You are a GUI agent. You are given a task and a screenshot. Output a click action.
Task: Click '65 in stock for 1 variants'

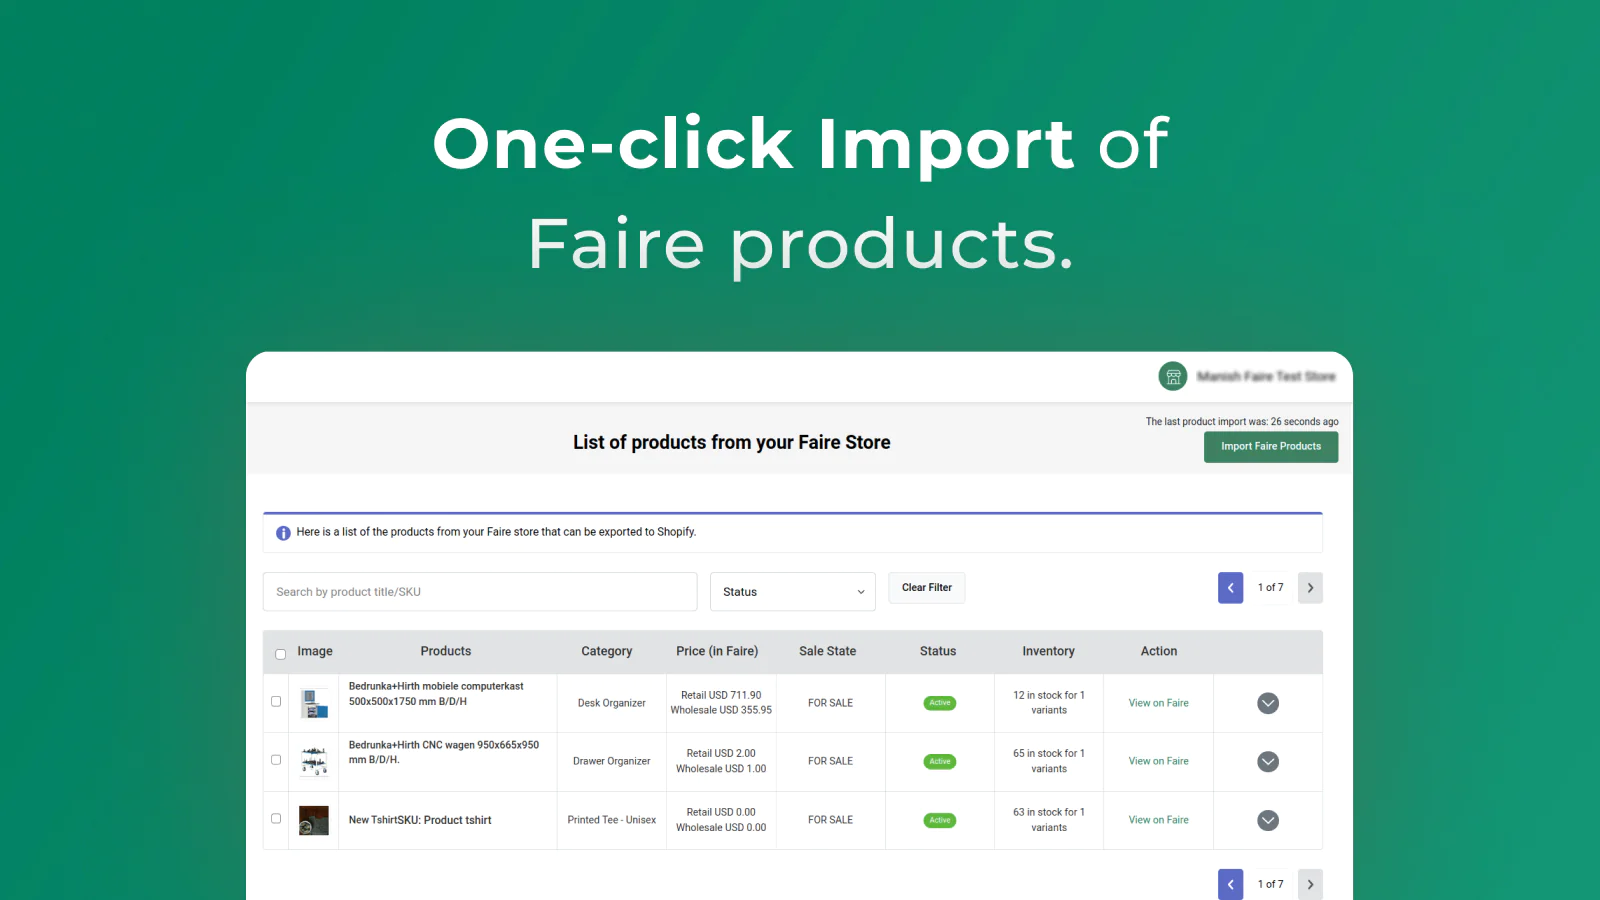coord(1049,761)
